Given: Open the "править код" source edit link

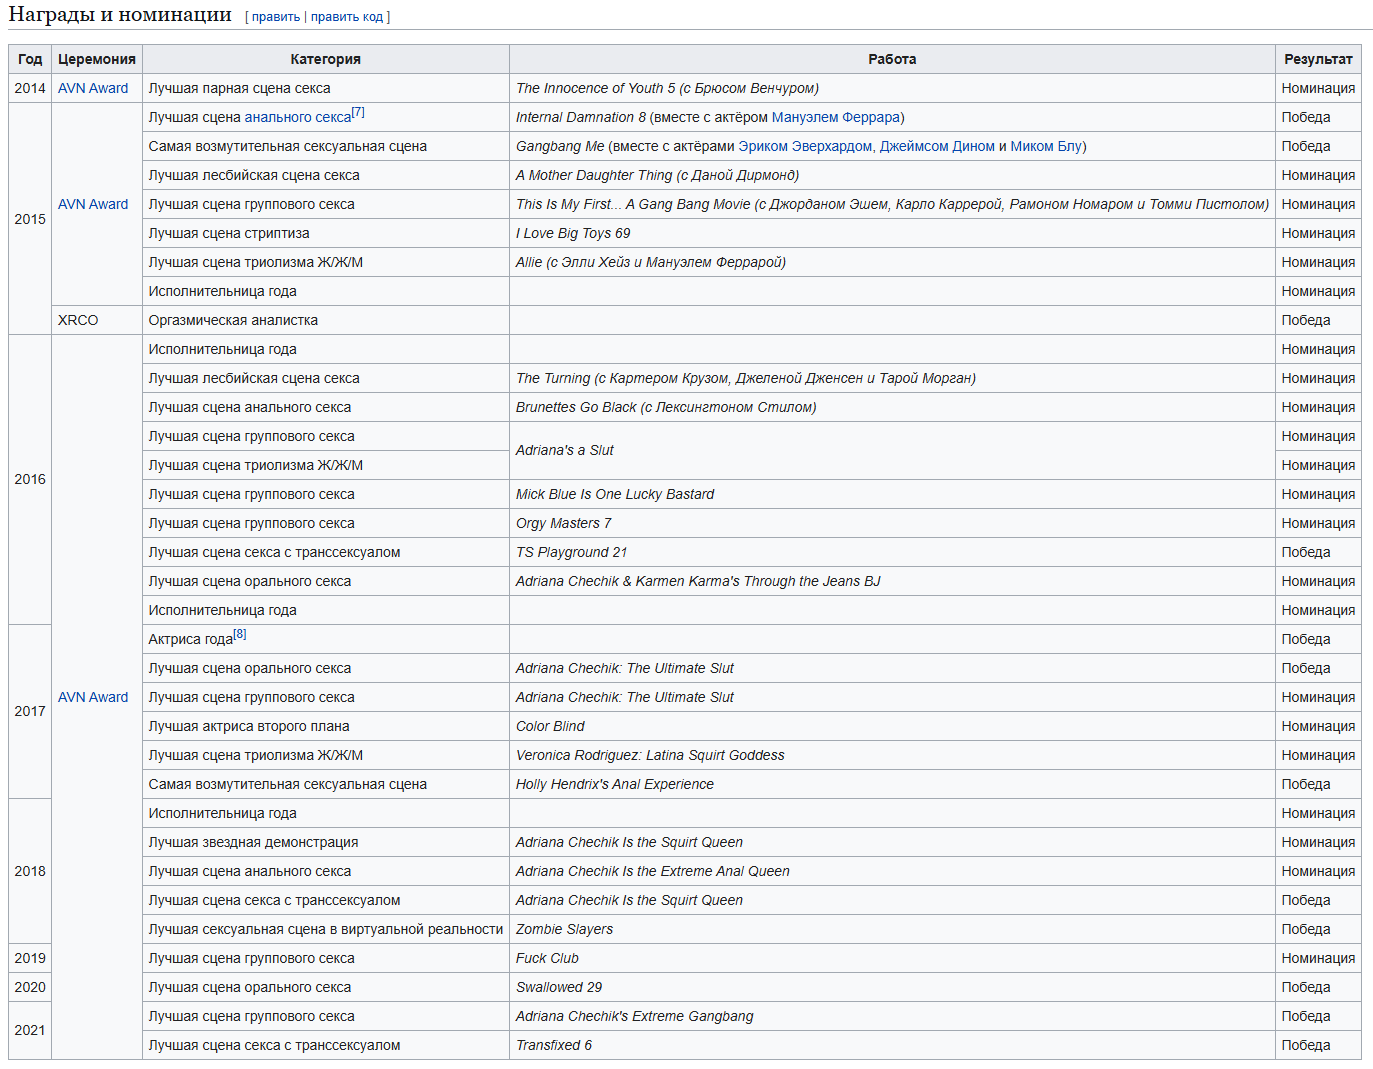Looking at the screenshot, I should [347, 17].
